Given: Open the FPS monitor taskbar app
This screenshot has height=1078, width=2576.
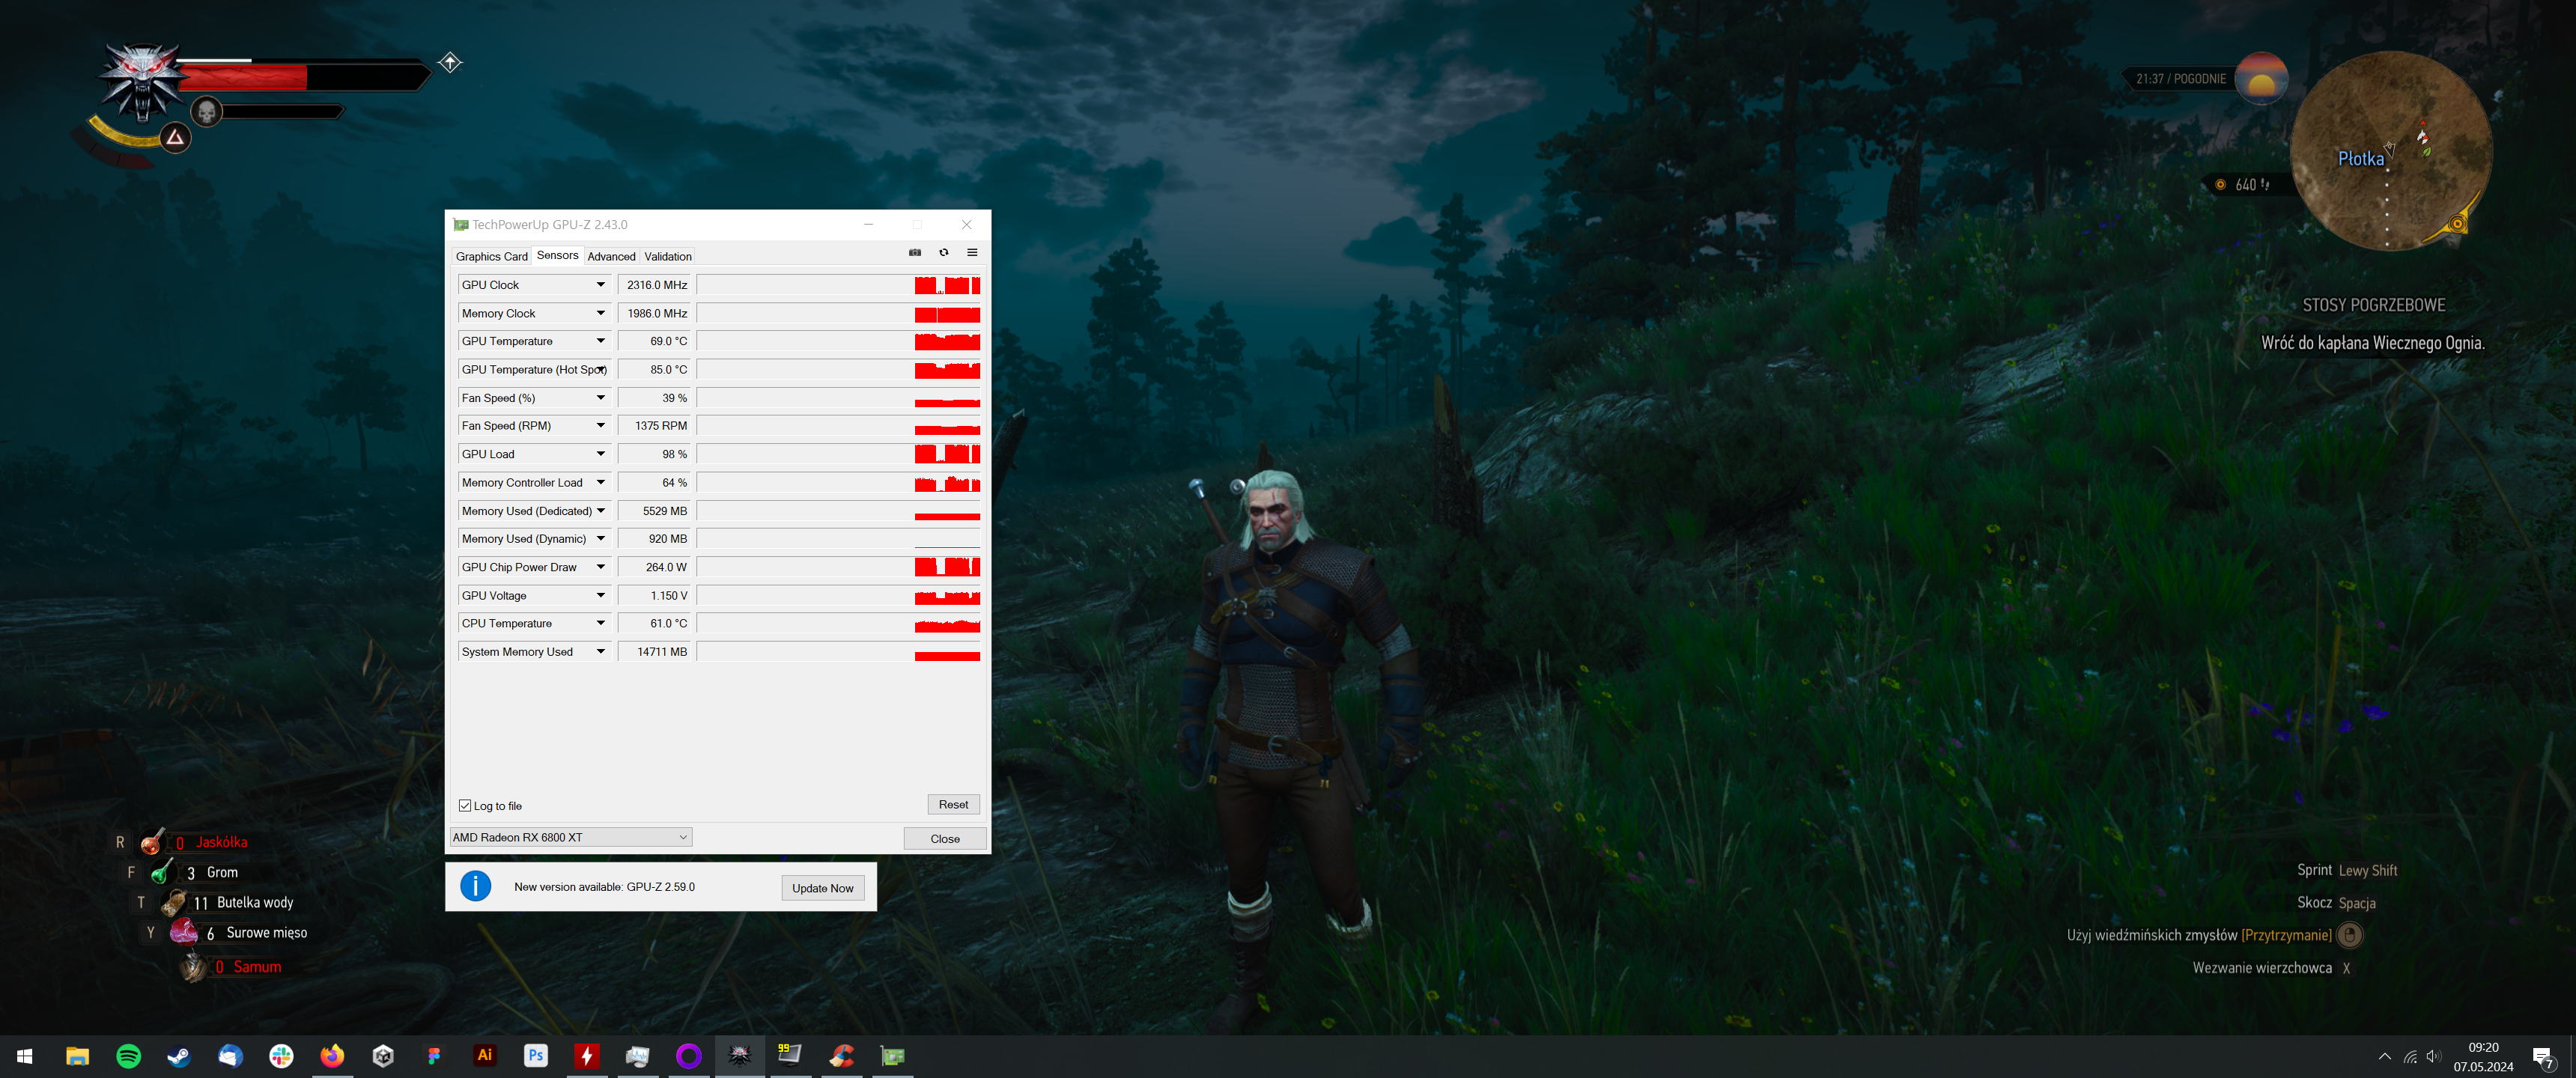Looking at the screenshot, I should [791, 1056].
